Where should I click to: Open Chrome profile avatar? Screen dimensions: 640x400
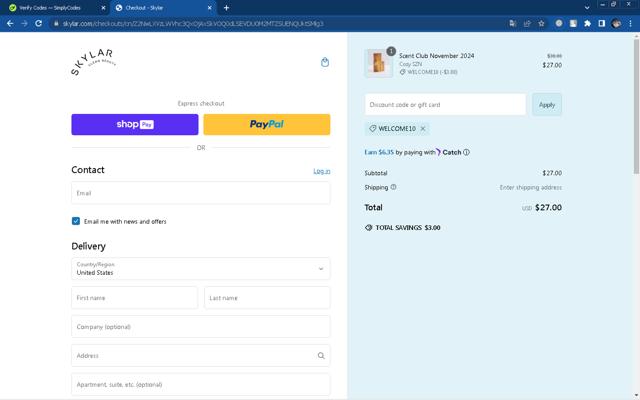(616, 23)
